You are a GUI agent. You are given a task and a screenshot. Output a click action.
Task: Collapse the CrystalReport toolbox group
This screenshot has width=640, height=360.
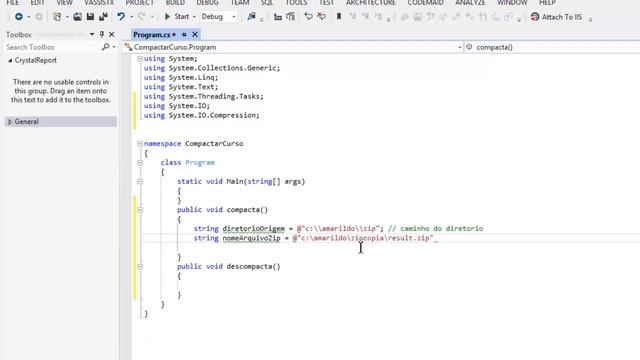pos(10,60)
